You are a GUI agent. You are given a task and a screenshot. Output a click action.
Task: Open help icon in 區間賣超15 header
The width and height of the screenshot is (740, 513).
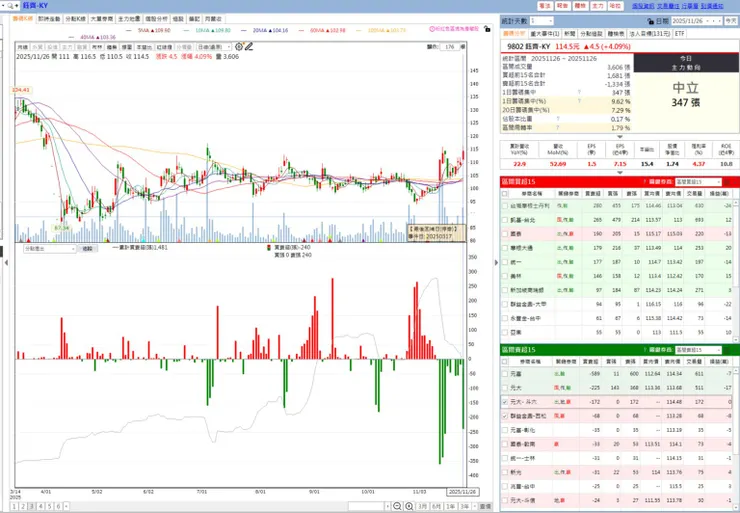point(645,350)
